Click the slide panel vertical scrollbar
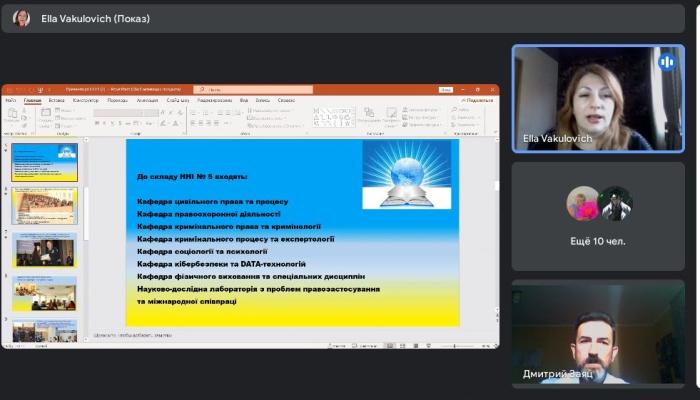Screen dimensions: 700x400 [x=84, y=200]
